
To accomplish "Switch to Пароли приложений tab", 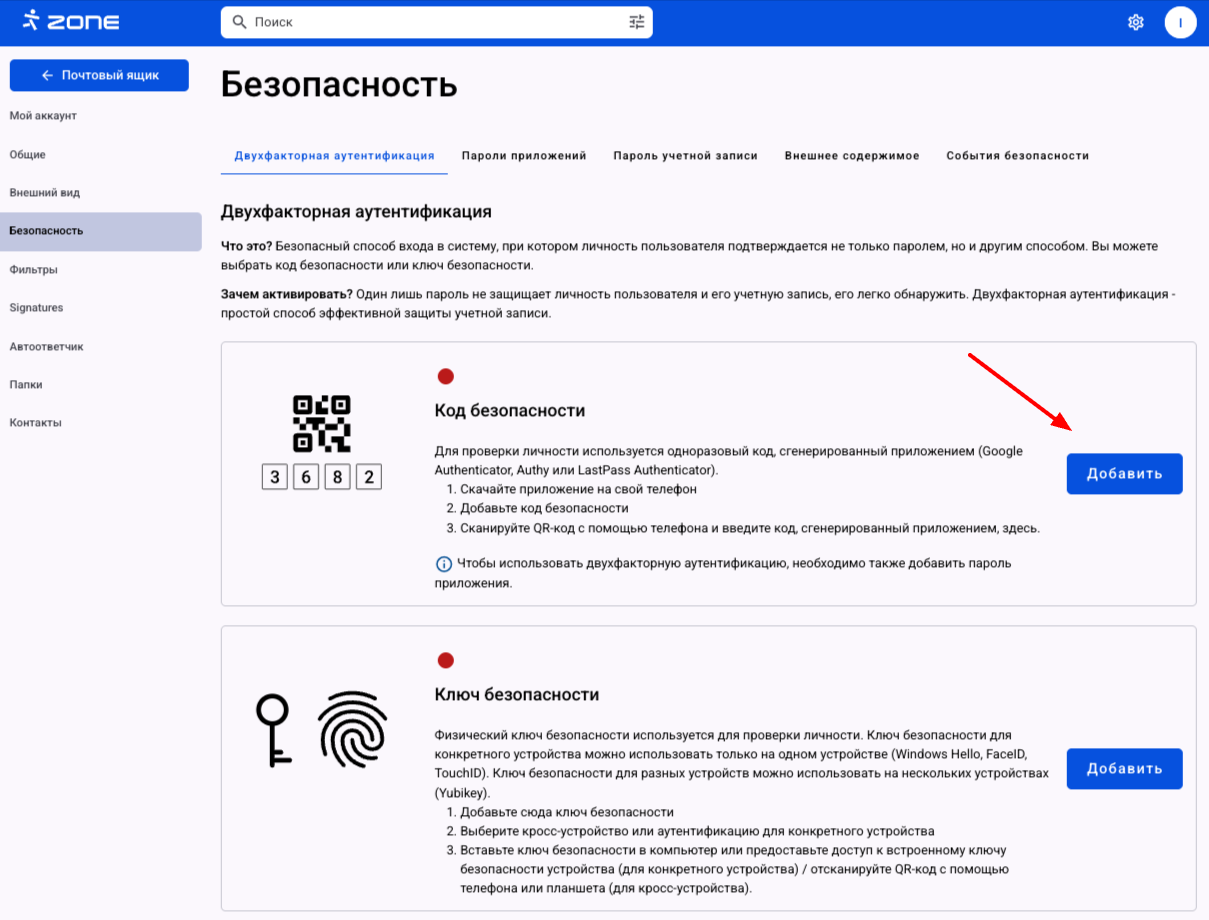I will [524, 156].
